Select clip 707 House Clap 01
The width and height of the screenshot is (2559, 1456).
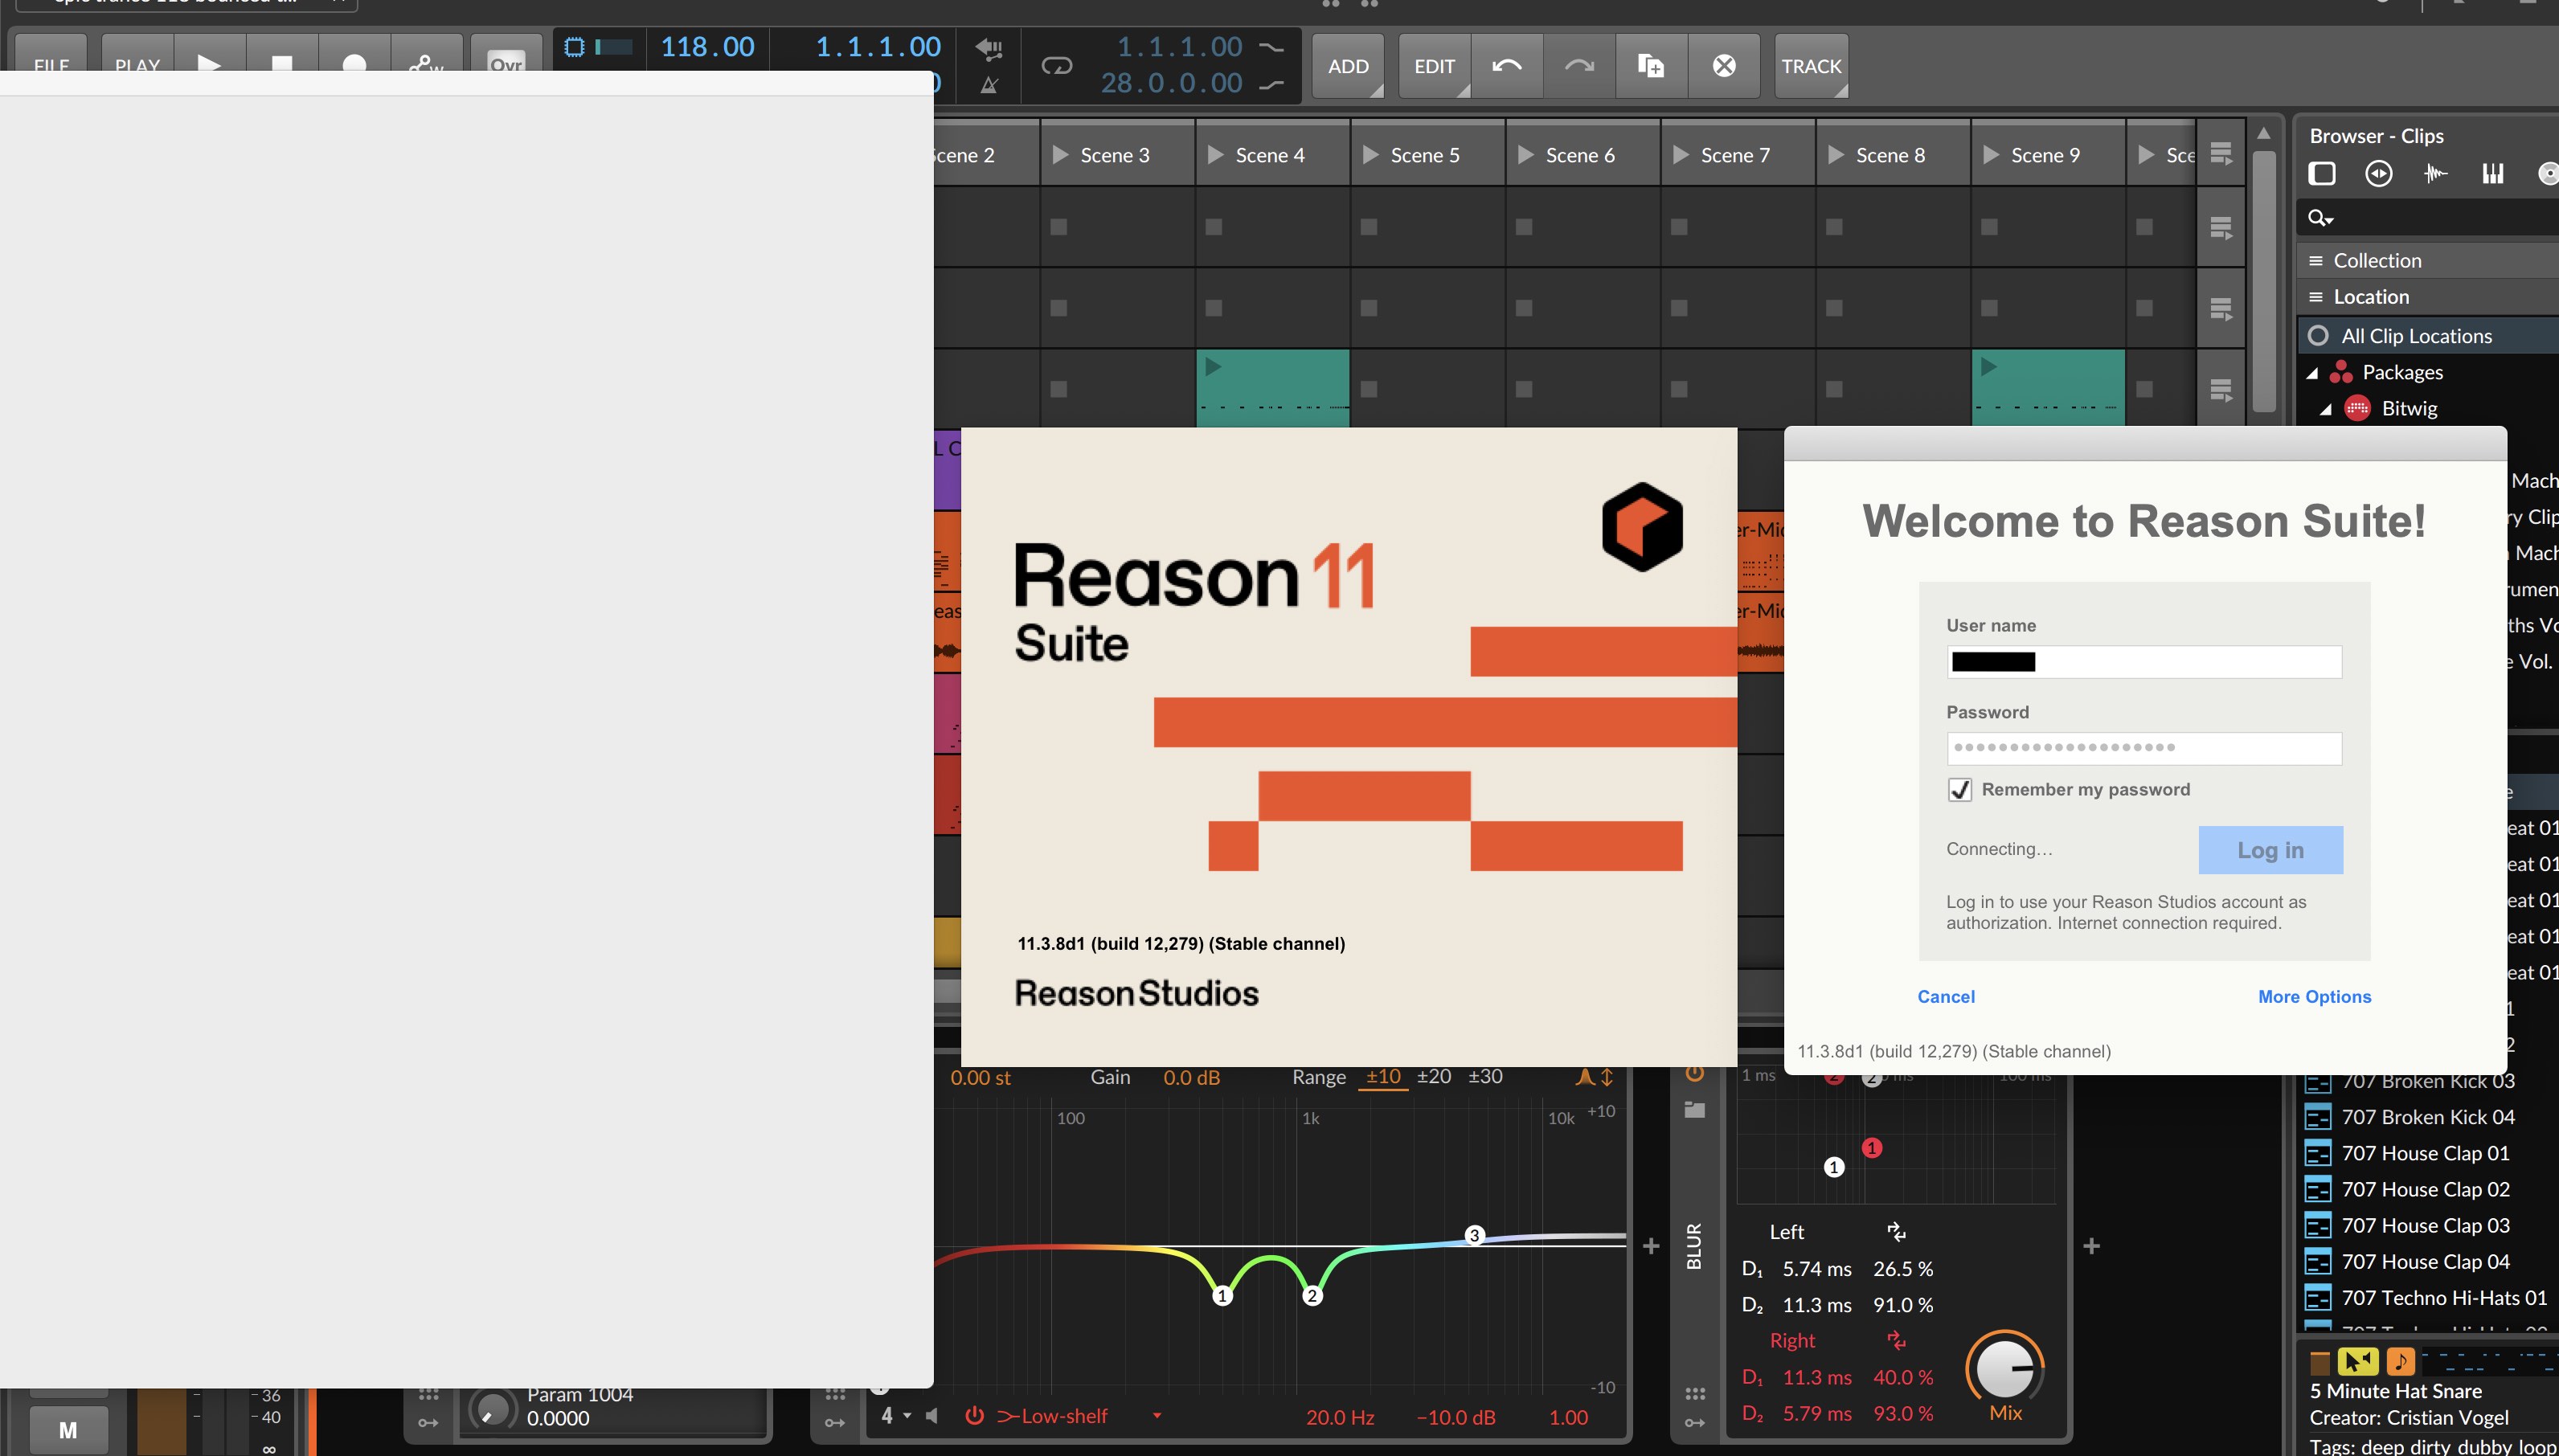(2428, 1154)
